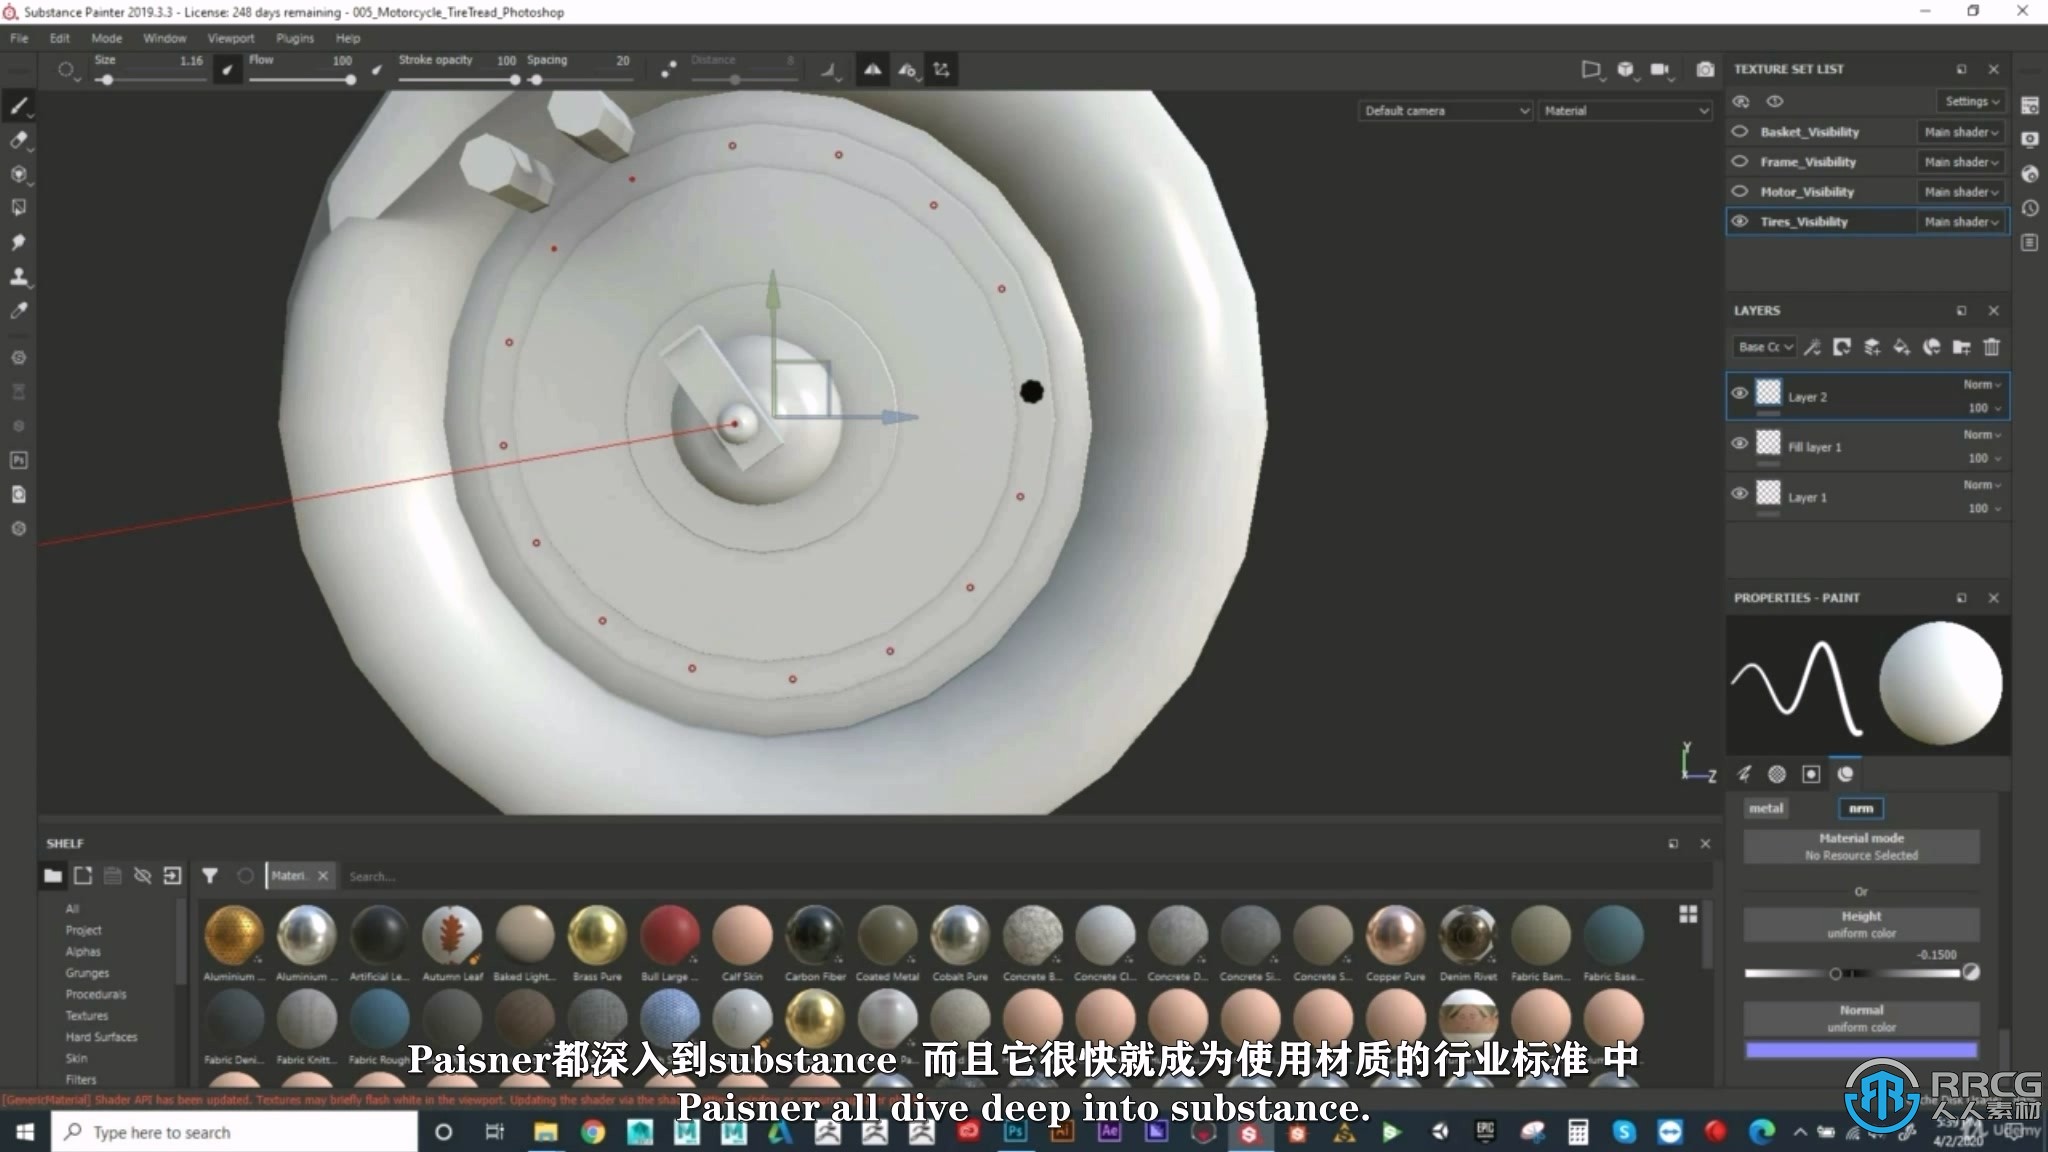Toggle visibility of Fill layer 1

coord(1740,443)
